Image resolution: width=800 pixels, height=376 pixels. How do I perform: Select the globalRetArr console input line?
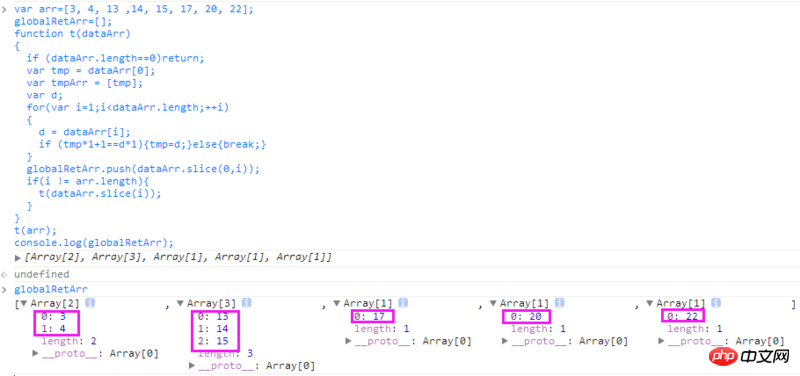coord(51,290)
